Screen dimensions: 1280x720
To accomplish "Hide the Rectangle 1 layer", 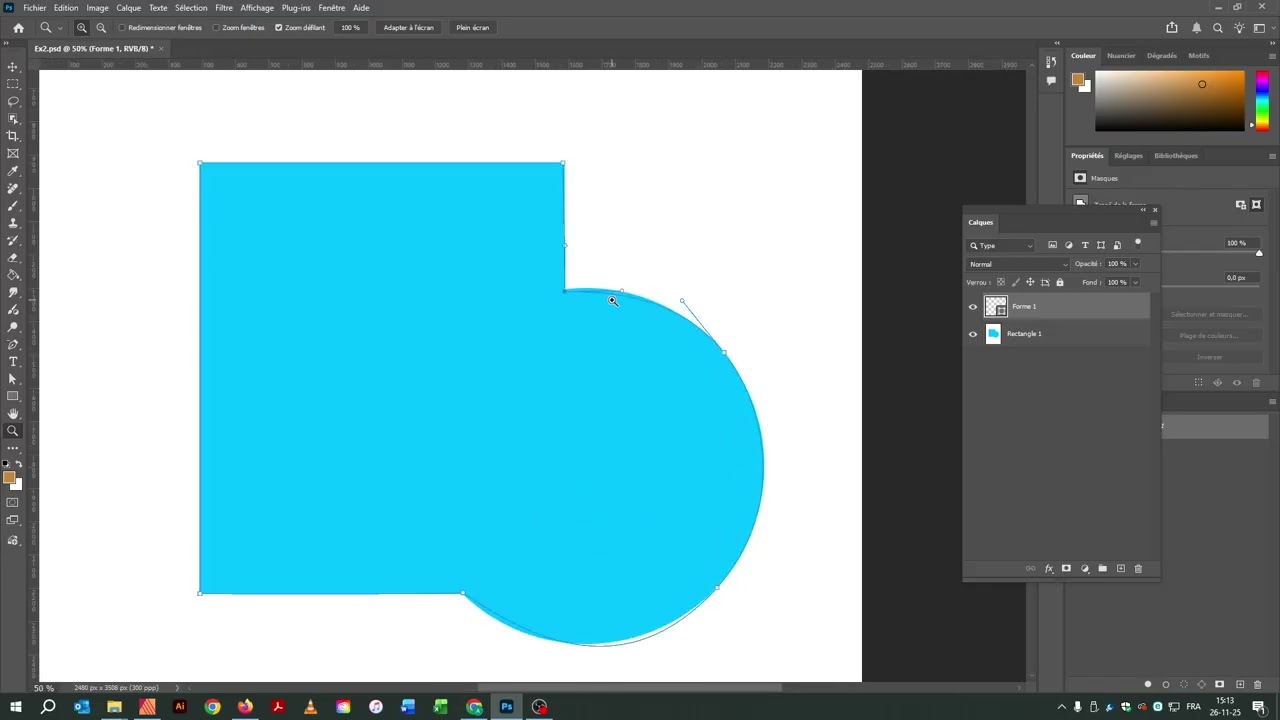I will [x=973, y=334].
